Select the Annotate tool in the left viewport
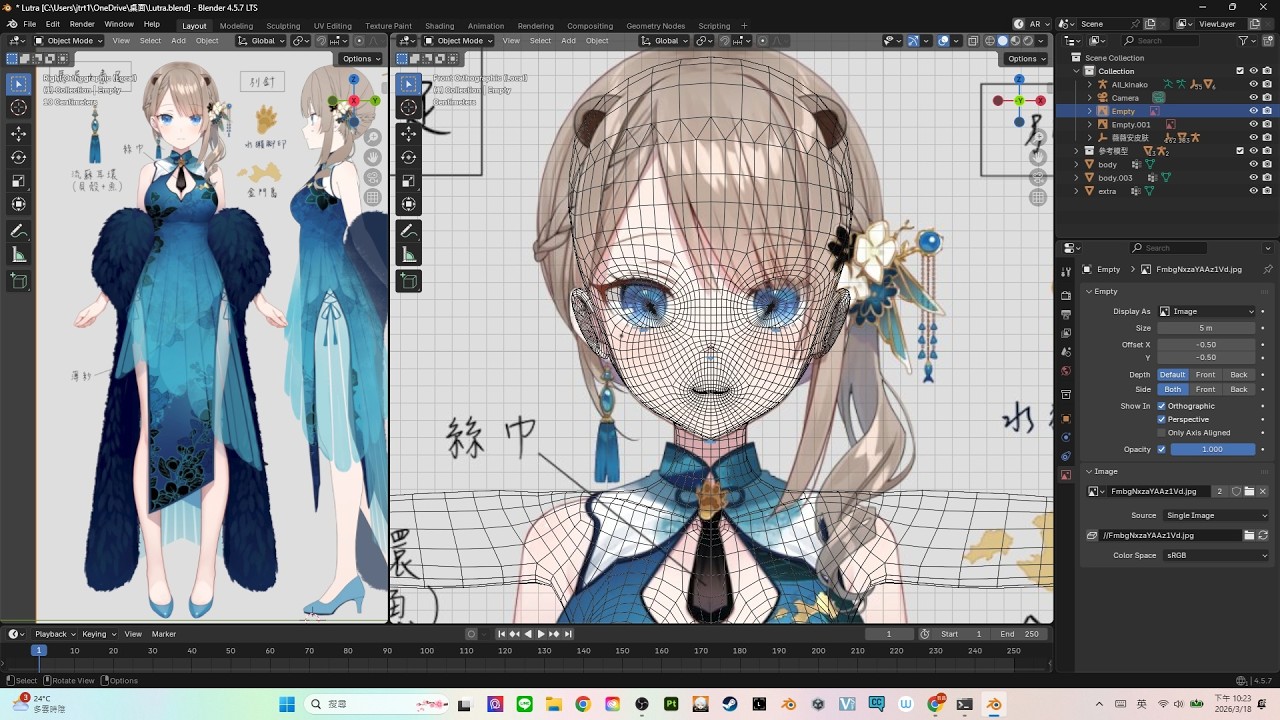The width and height of the screenshot is (1280, 720). pyautogui.click(x=18, y=231)
